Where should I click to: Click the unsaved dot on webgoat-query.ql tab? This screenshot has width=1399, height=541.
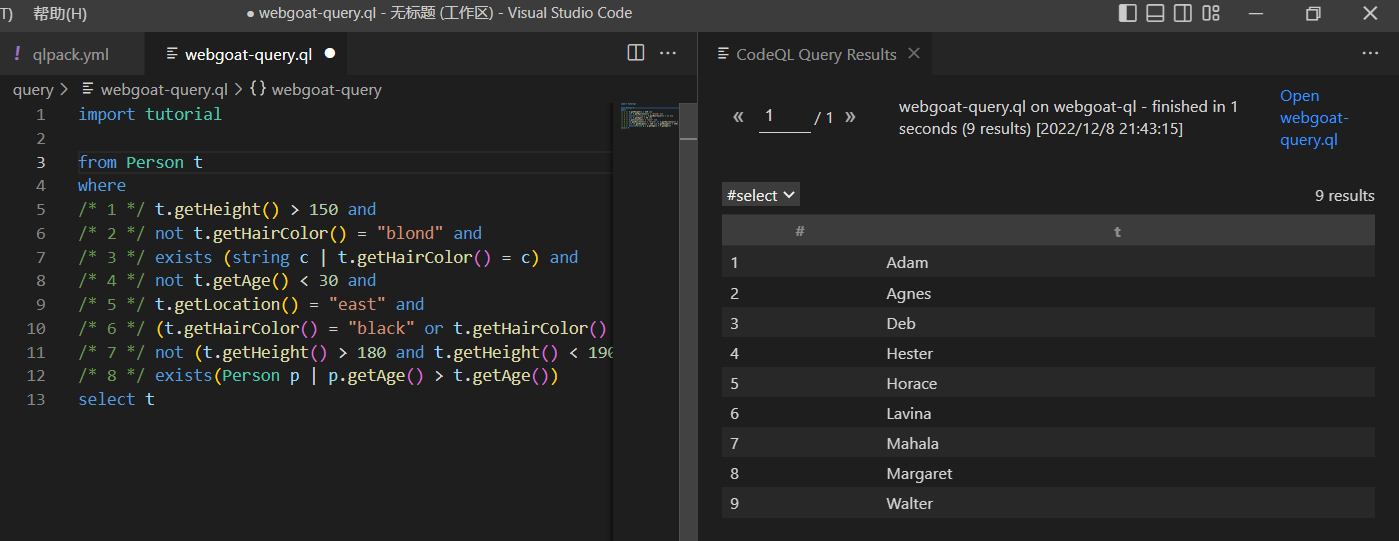(x=330, y=54)
